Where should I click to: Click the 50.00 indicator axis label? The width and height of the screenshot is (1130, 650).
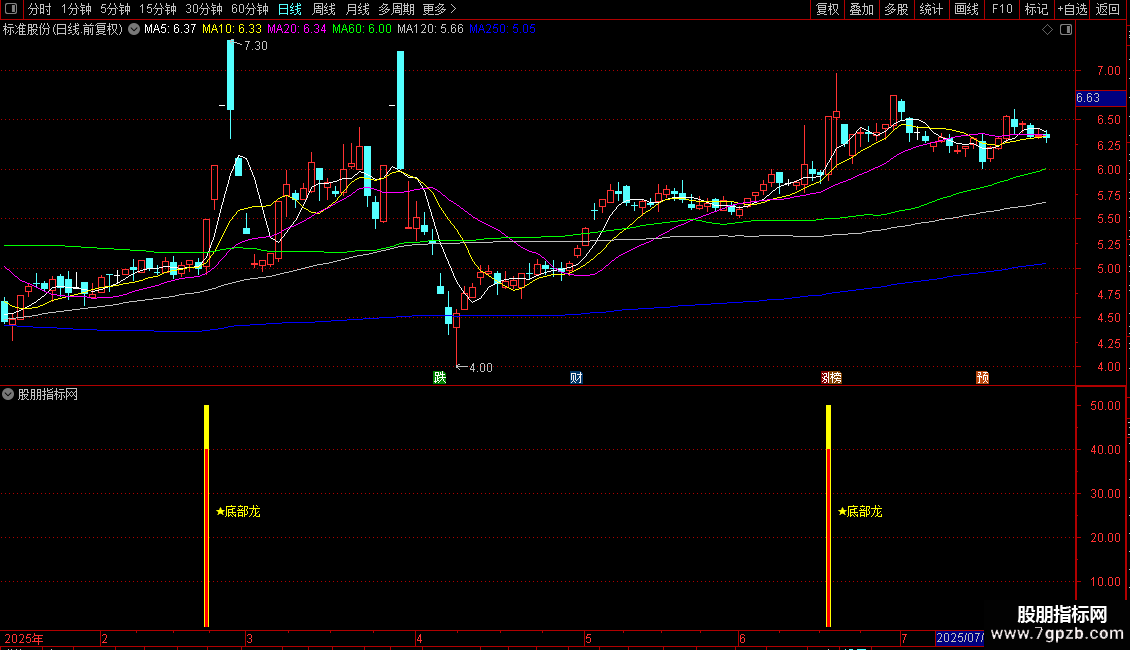(x=1105, y=406)
